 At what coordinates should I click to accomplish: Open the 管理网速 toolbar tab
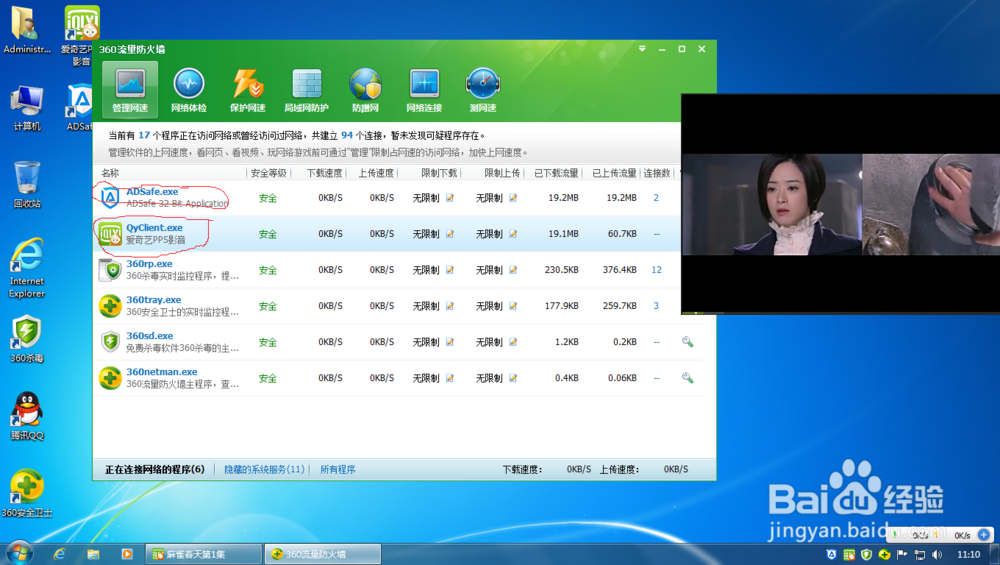pyautogui.click(x=130, y=89)
